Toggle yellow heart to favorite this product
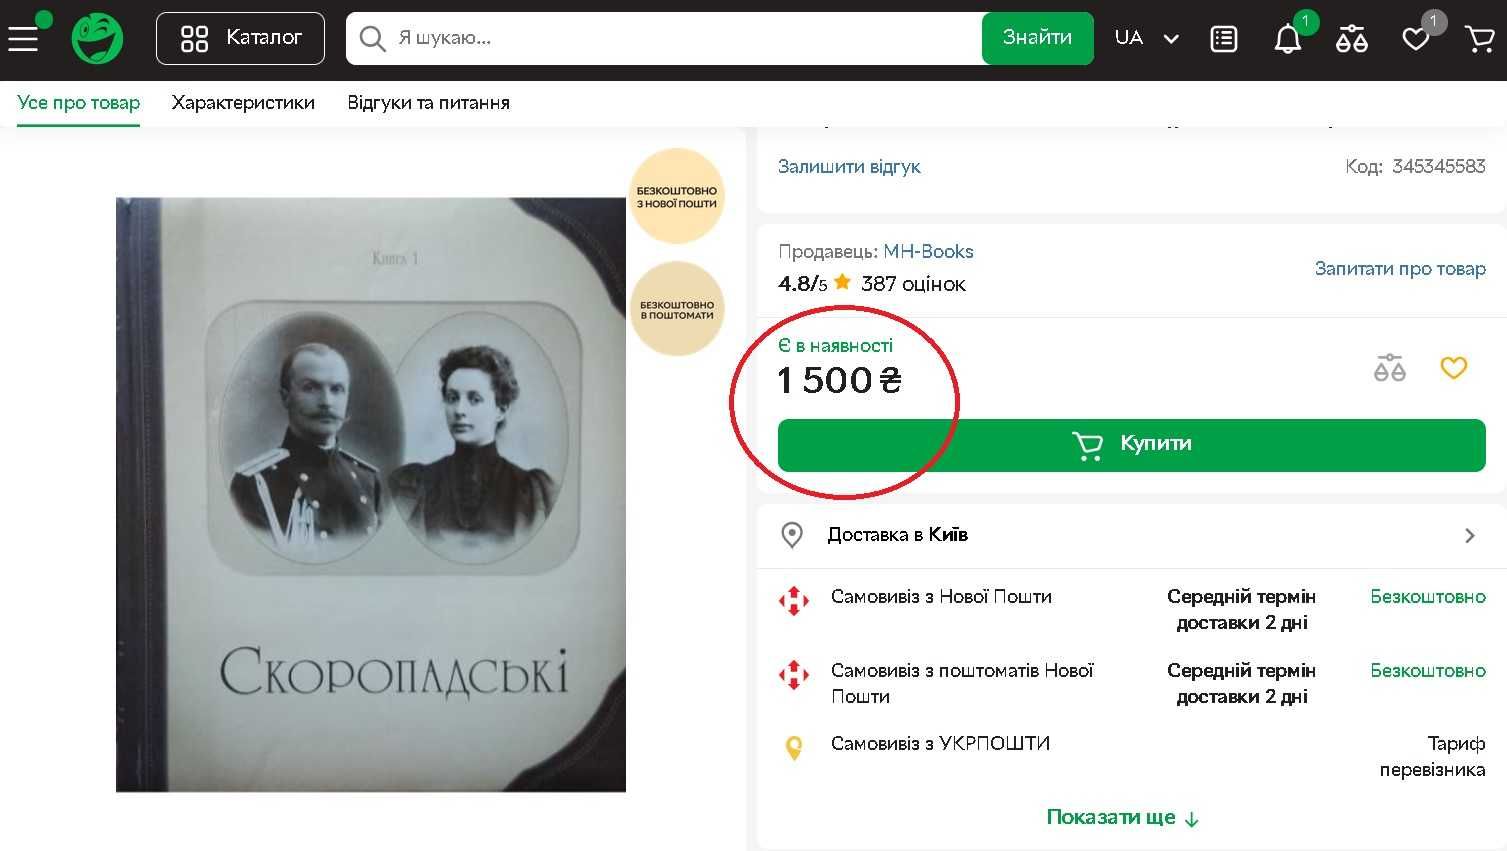1507x851 pixels. [x=1453, y=368]
